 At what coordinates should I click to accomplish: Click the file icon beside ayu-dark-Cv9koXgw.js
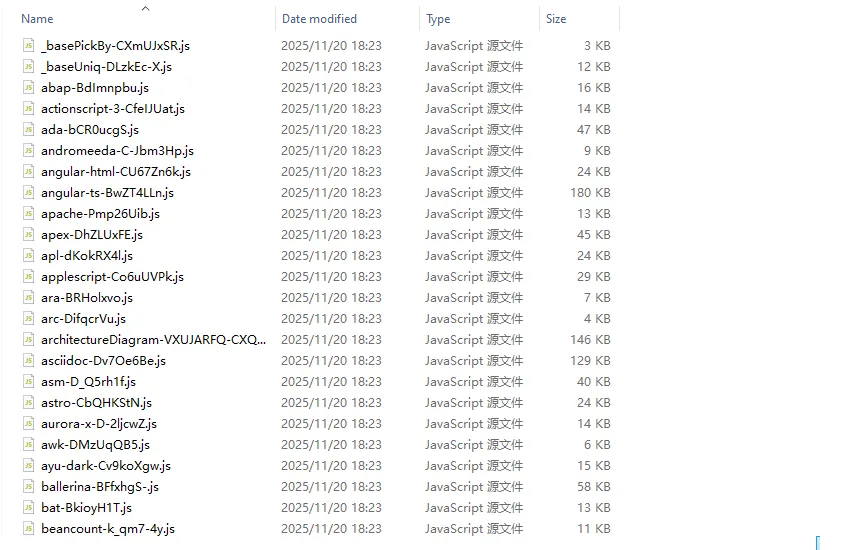[28, 465]
